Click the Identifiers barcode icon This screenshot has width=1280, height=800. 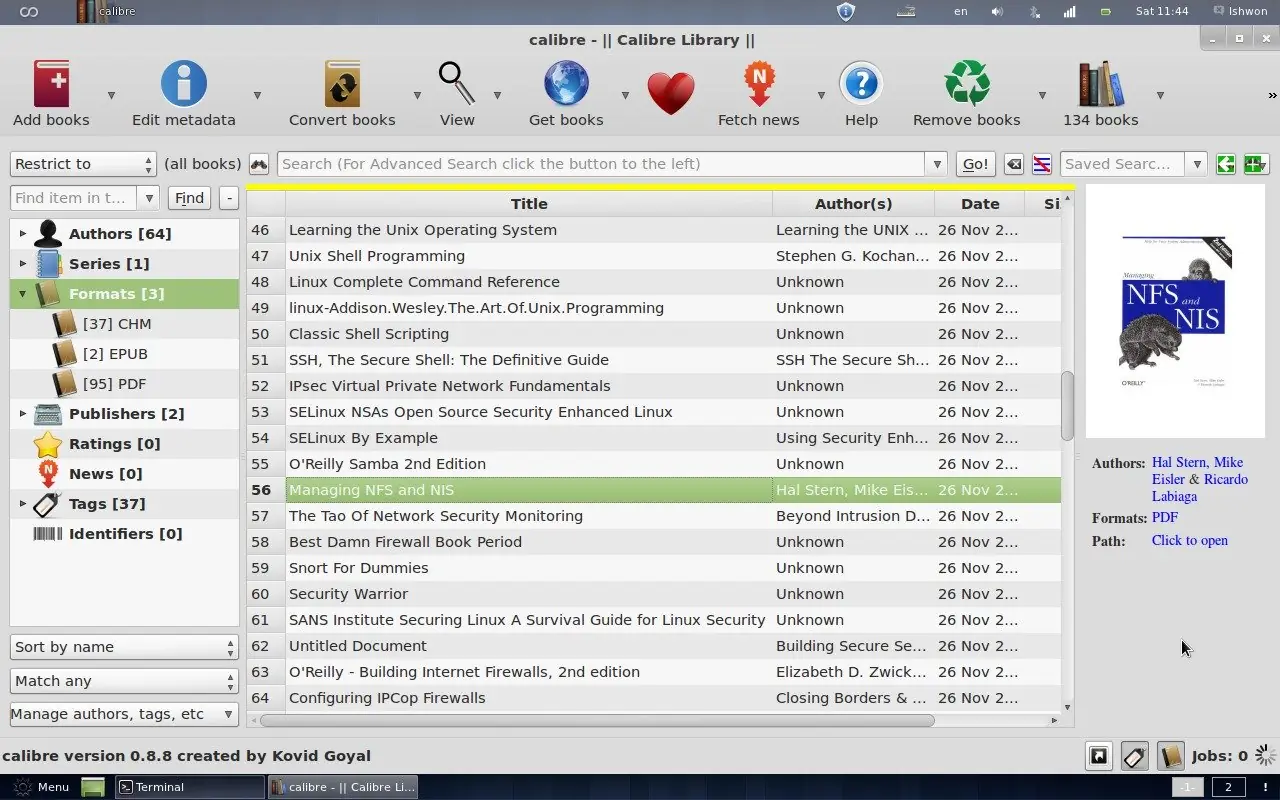point(48,533)
